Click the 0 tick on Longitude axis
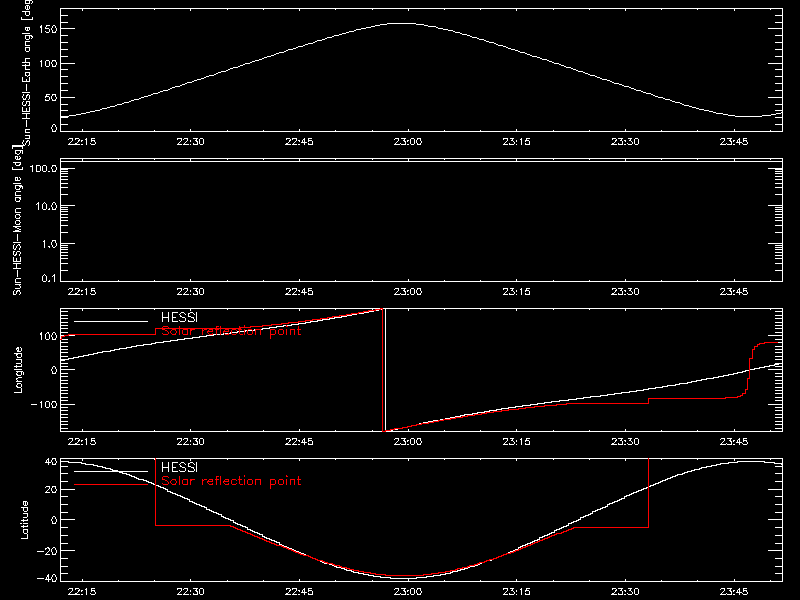Screen dimensions: 800x600 [x=54, y=370]
